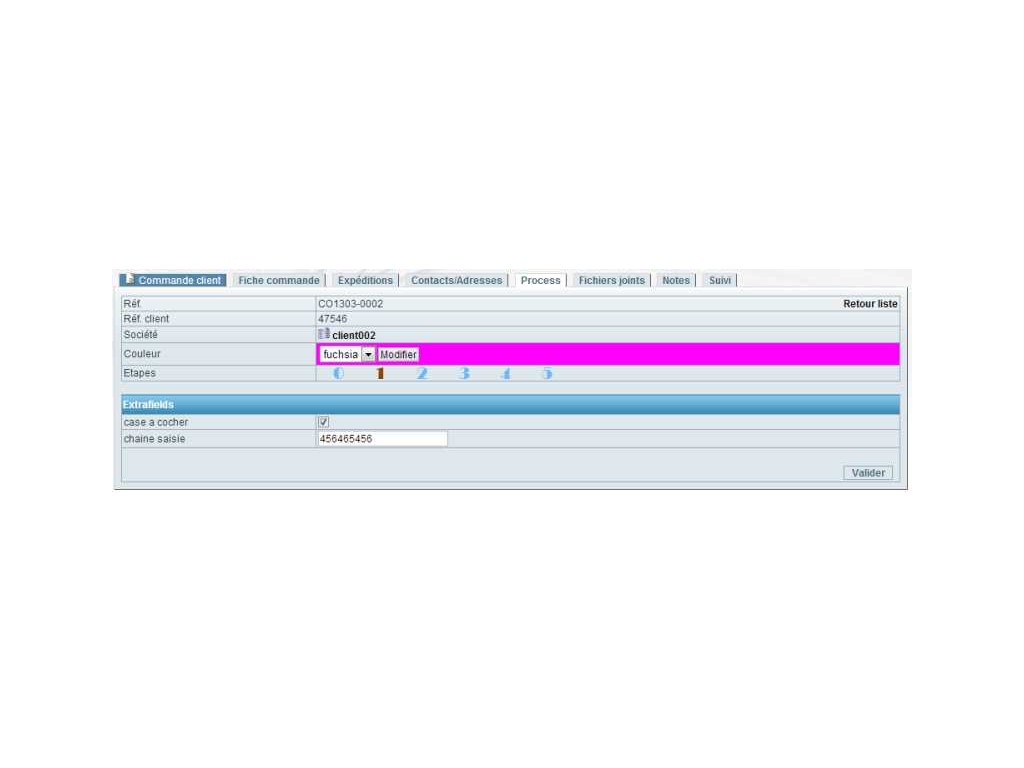Click the Etapes row label
This screenshot has height=768, width=1024.
139,373
